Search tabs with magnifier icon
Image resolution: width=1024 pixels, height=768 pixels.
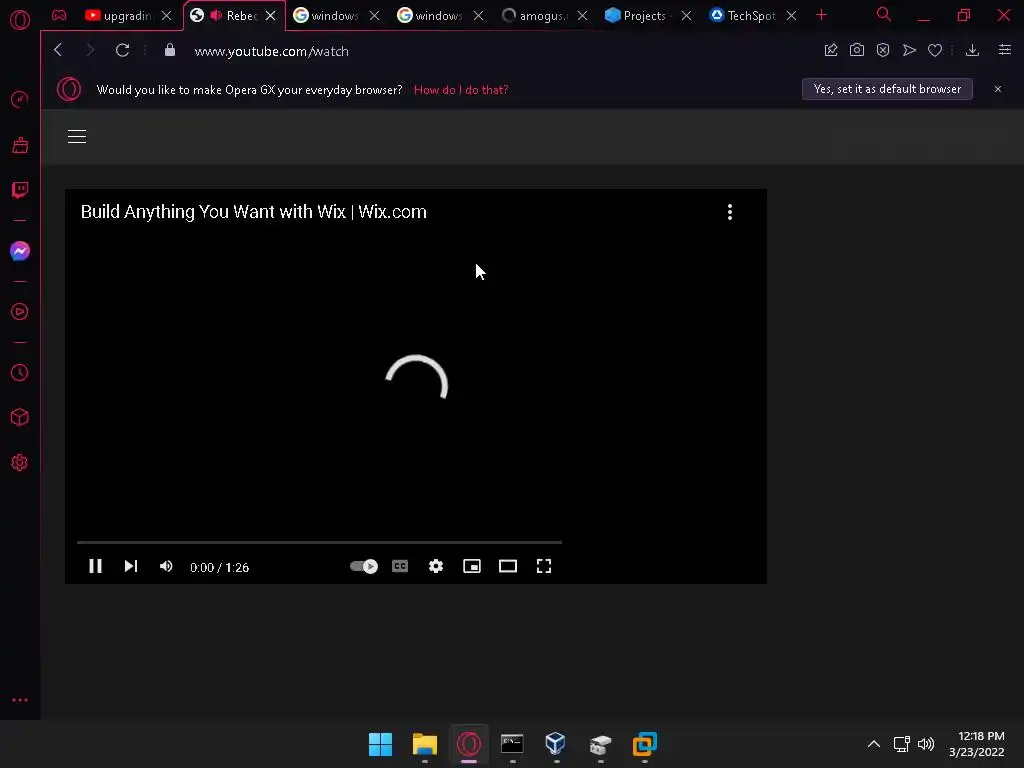click(884, 14)
